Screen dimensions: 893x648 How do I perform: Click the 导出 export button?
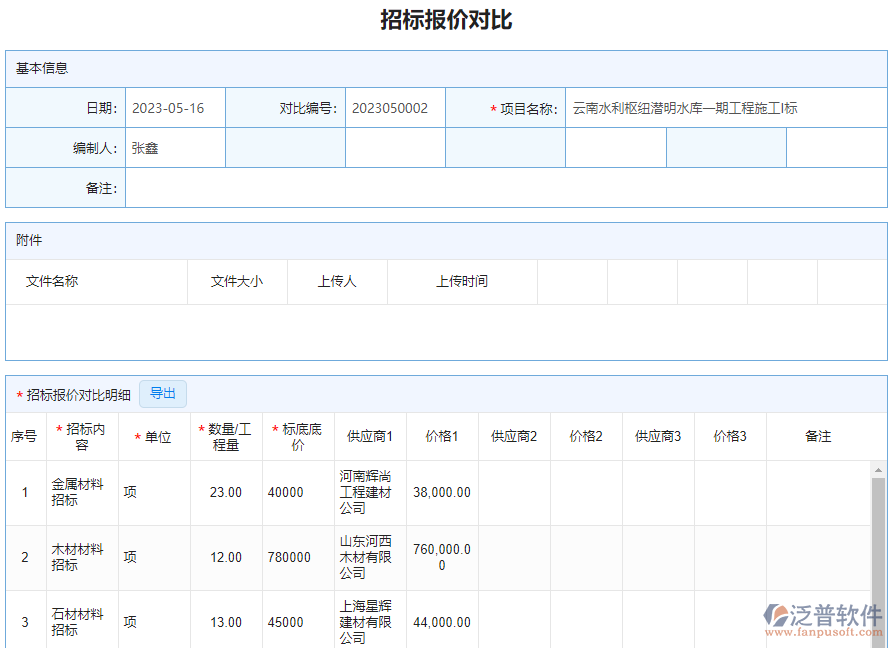pos(163,394)
